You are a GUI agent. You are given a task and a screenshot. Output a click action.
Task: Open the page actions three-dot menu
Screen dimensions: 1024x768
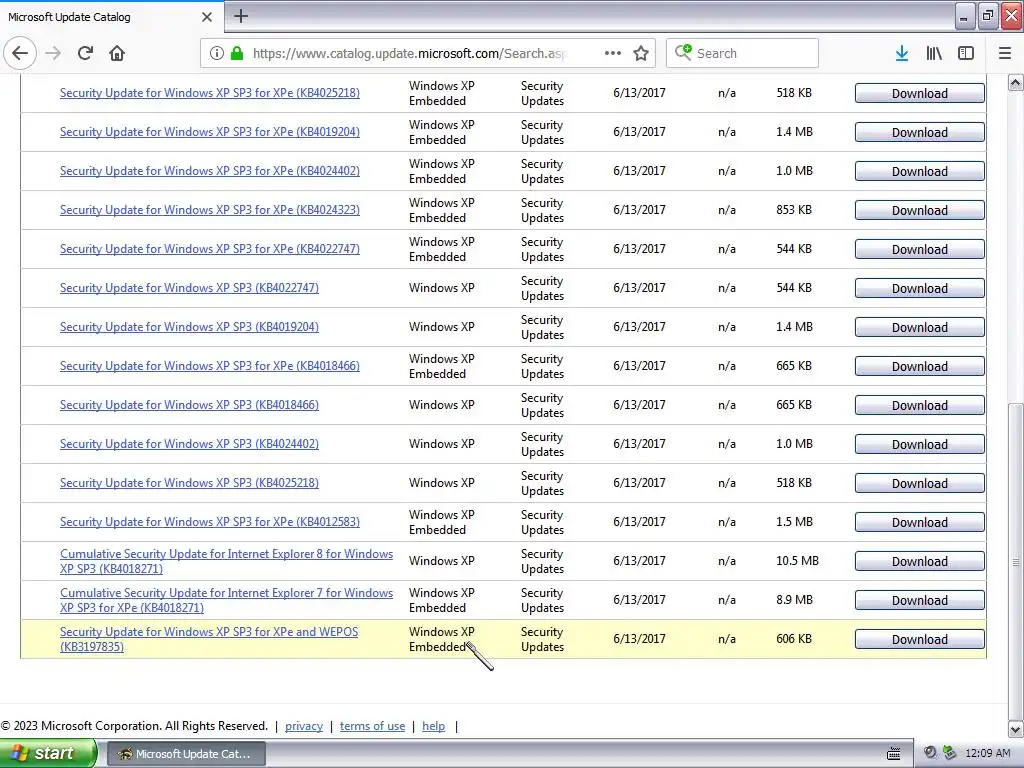coord(613,53)
